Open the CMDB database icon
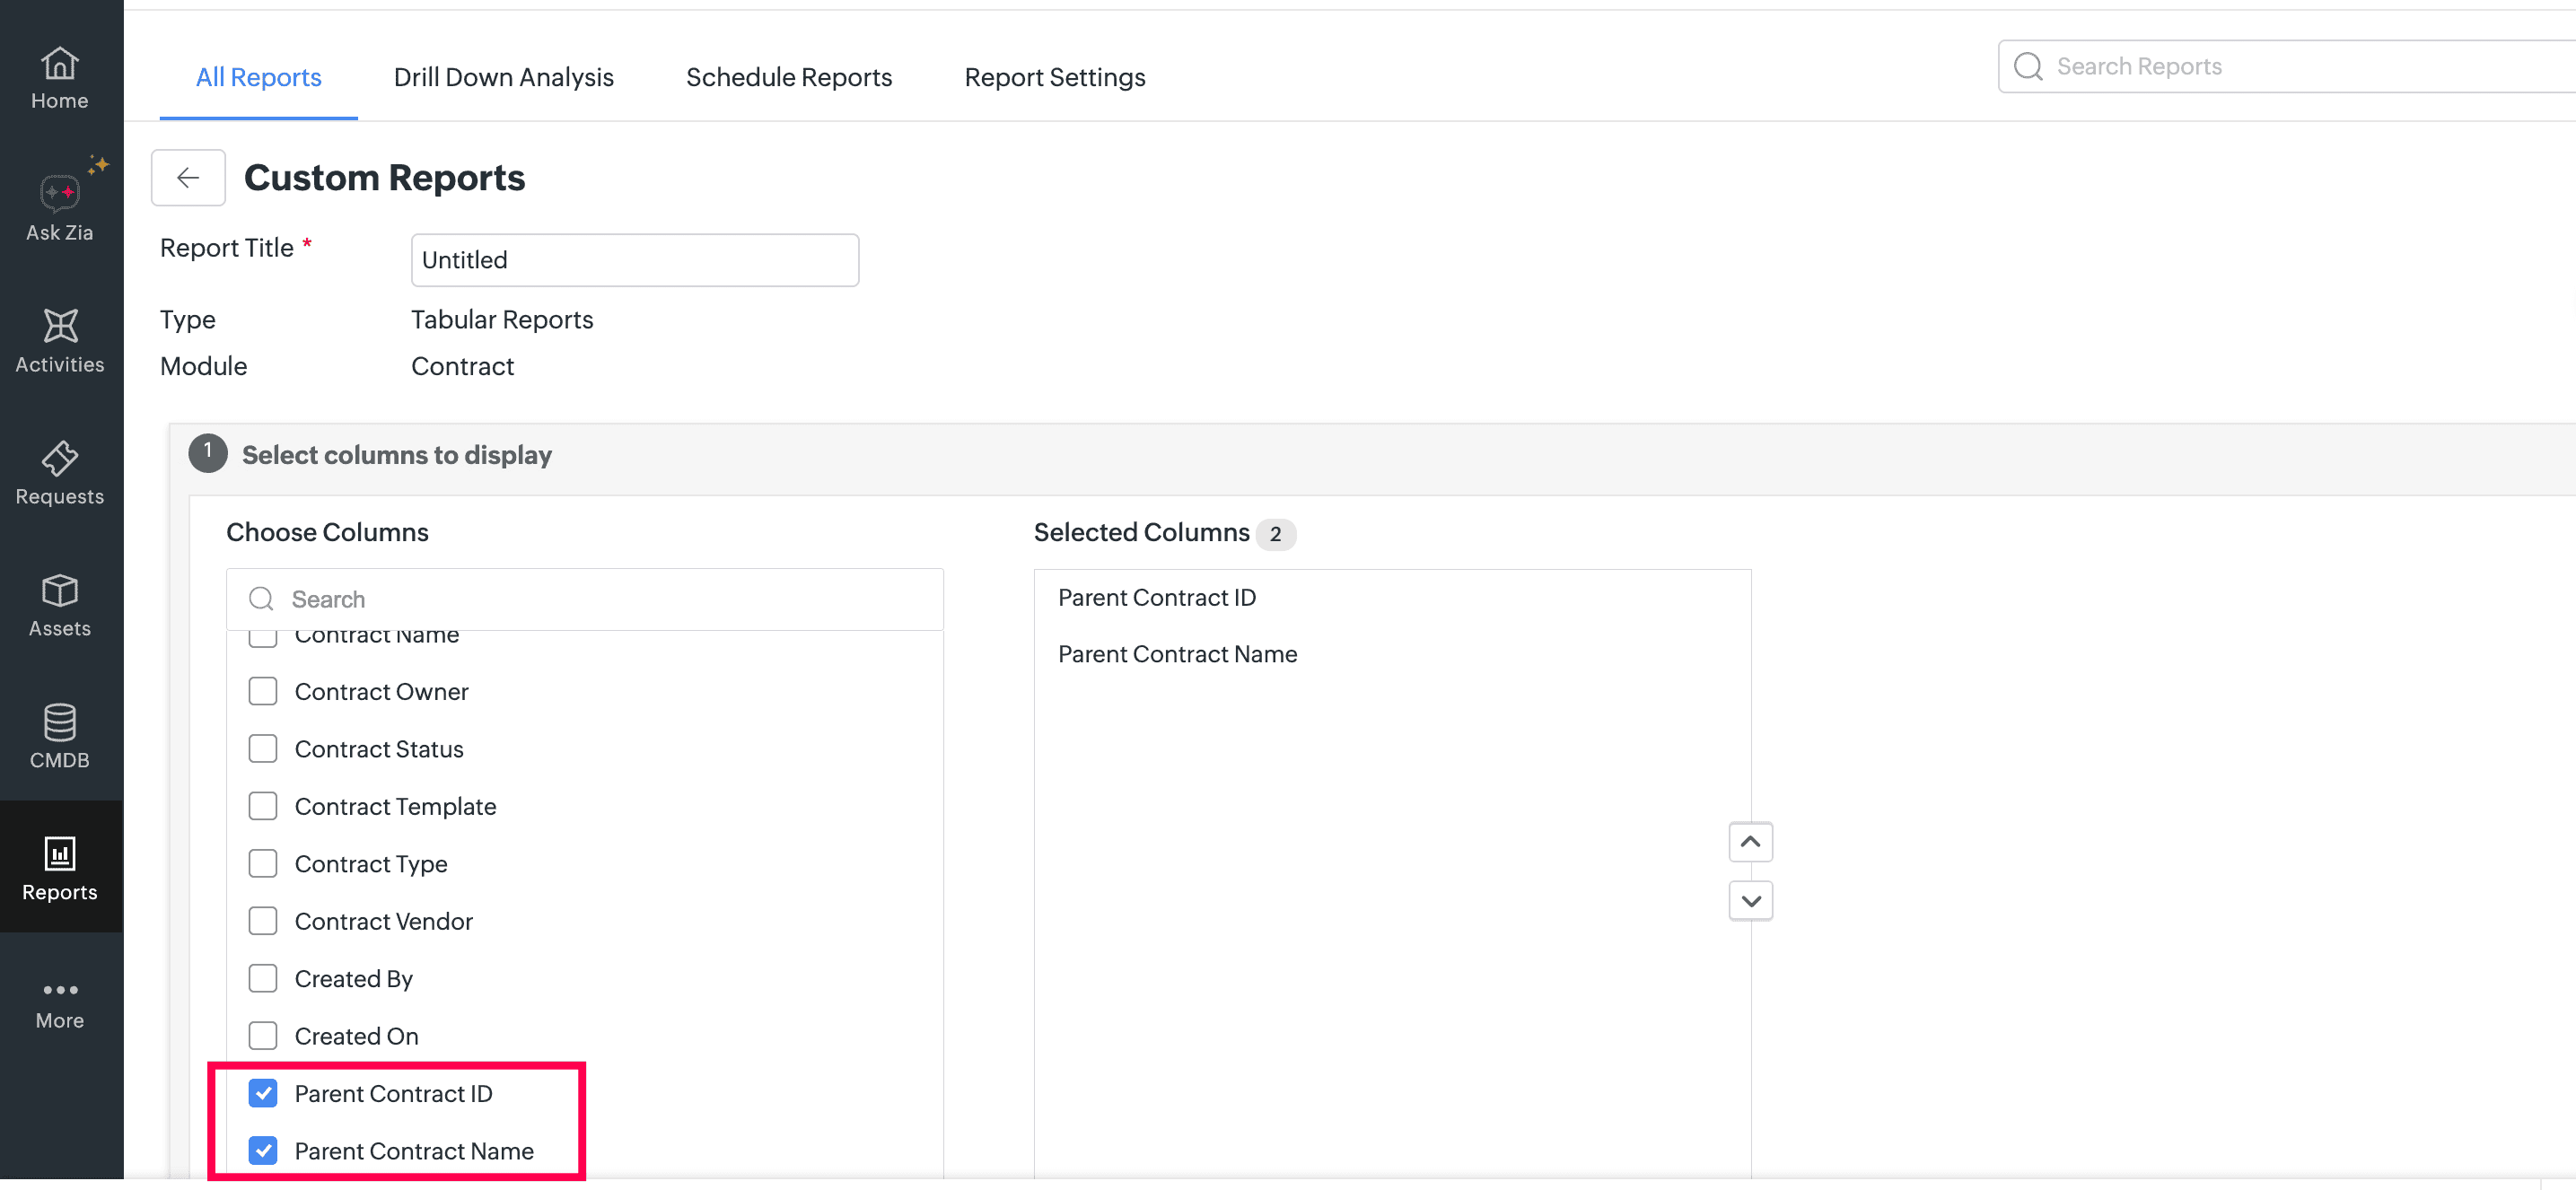The height and width of the screenshot is (1190, 2576). [60, 722]
